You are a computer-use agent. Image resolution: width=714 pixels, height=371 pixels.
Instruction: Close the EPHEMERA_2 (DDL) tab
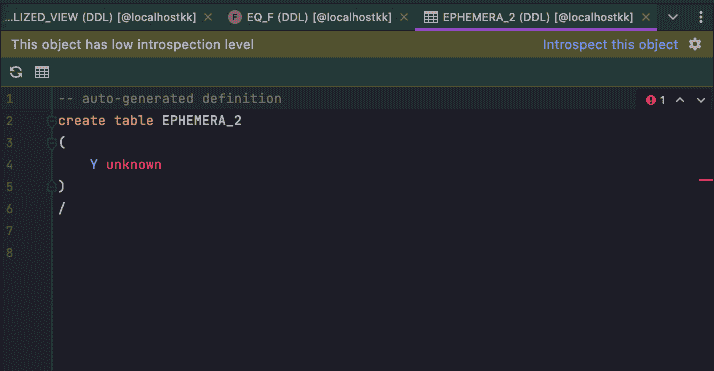point(646,17)
